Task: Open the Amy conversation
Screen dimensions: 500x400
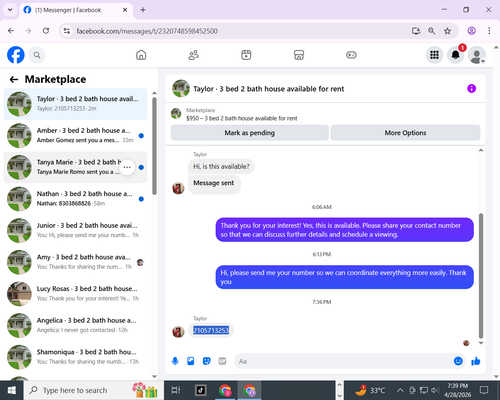Action: [75, 262]
